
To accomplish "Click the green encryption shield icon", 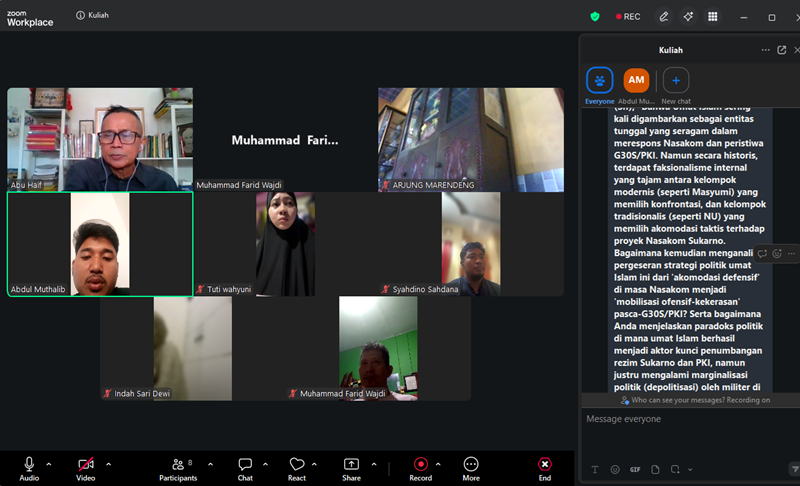I will point(595,16).
